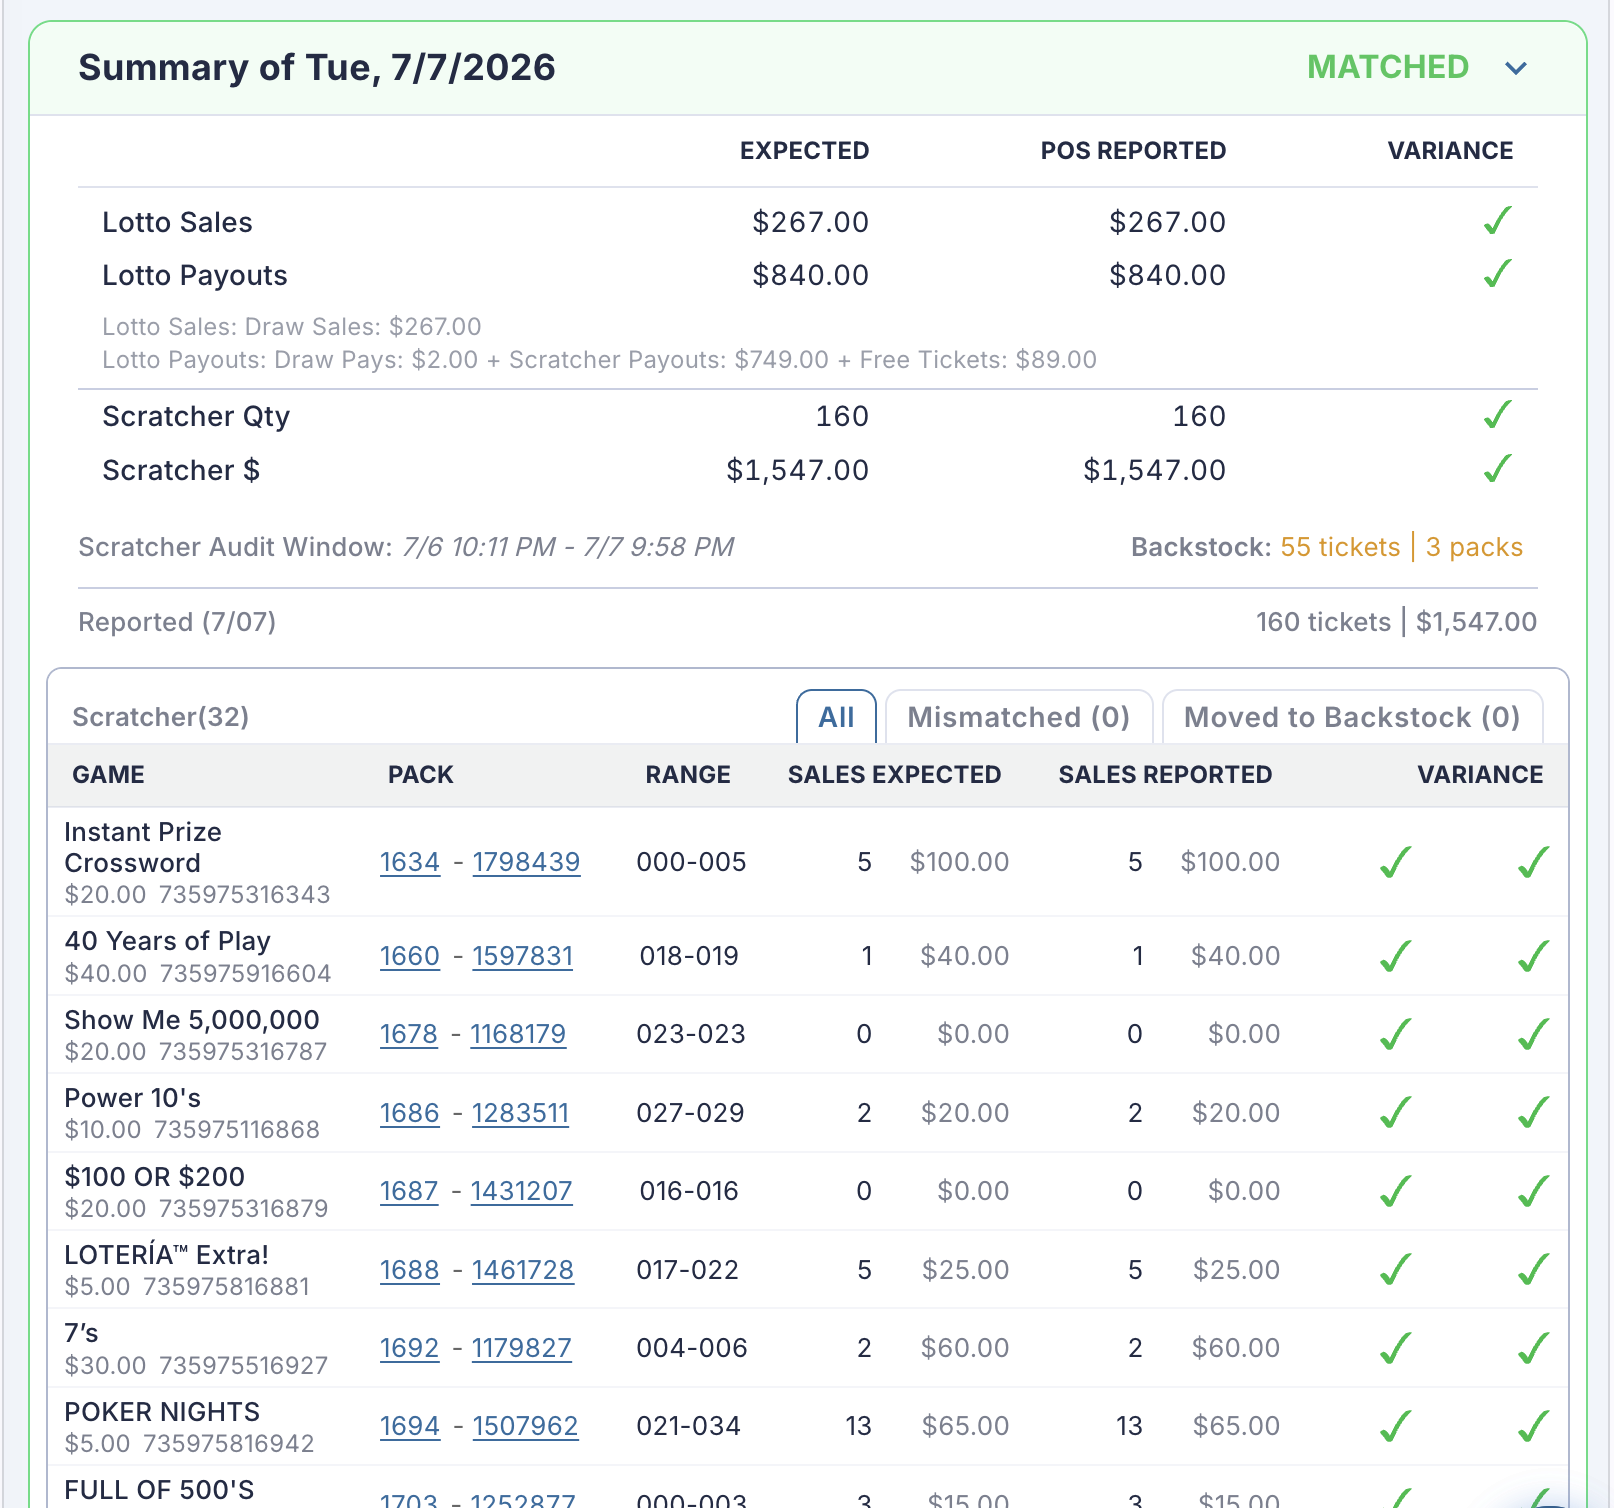Open game link 1634
This screenshot has height=1508, width=1614.
[x=410, y=862]
